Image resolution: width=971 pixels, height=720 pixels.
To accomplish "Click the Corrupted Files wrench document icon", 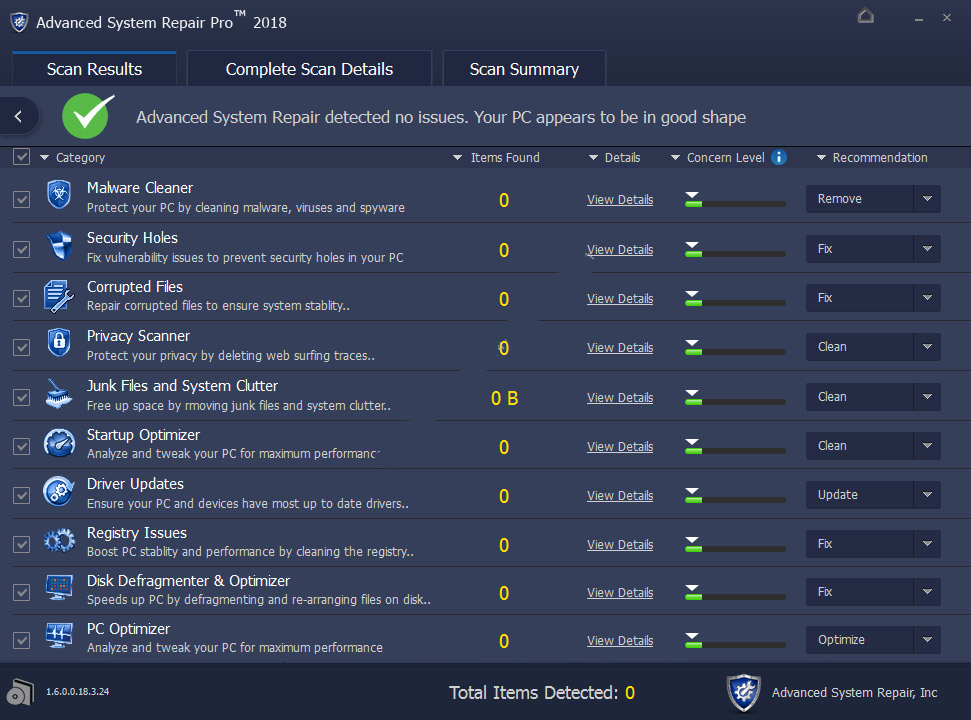I will [59, 296].
